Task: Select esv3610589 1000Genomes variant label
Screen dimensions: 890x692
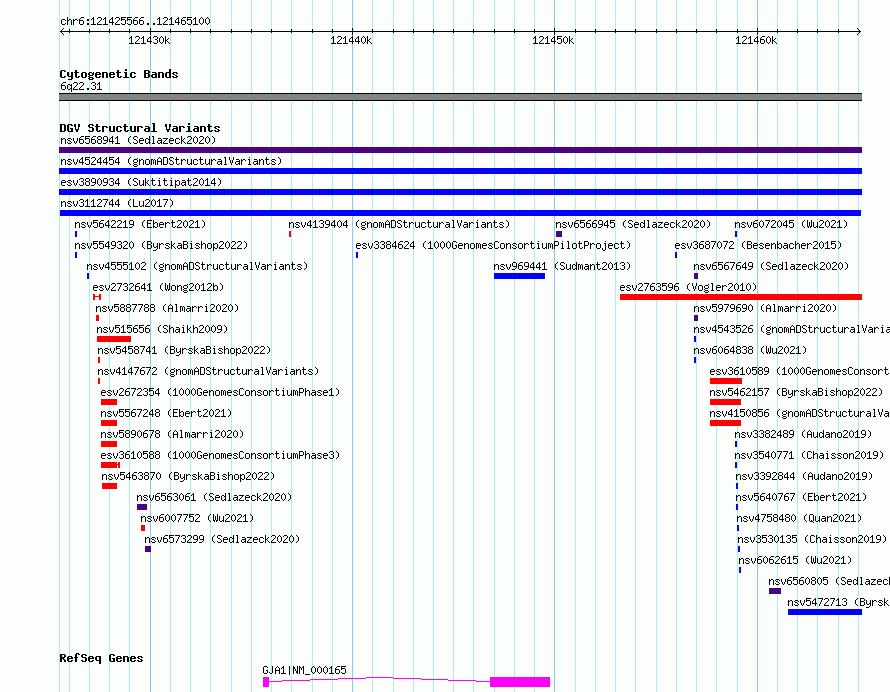Action: point(799,371)
